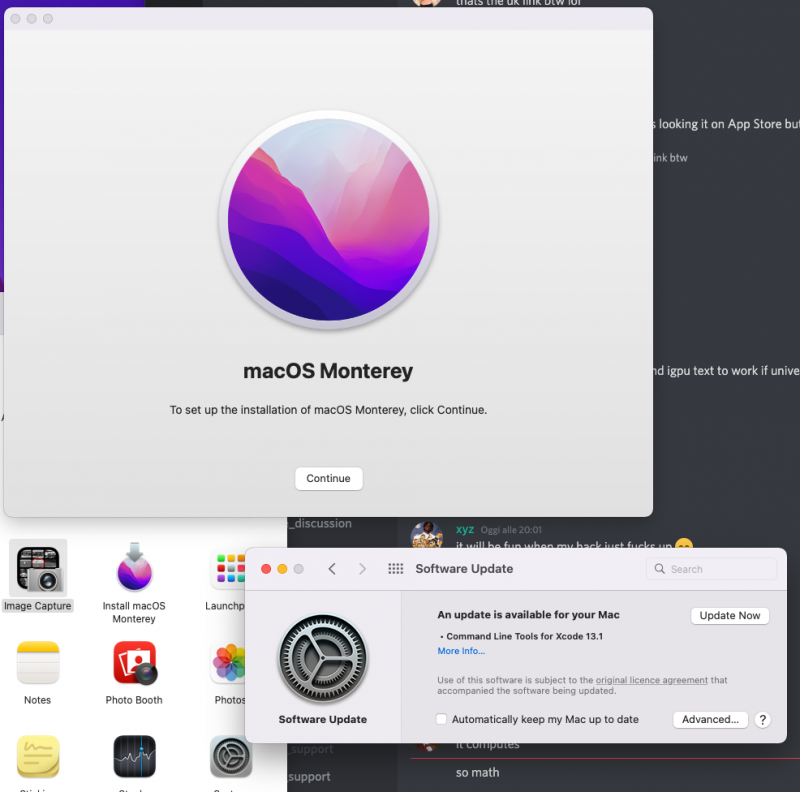Enable Automatically keep my Mac up to date
The width and height of the screenshot is (800, 792).
coord(441,719)
